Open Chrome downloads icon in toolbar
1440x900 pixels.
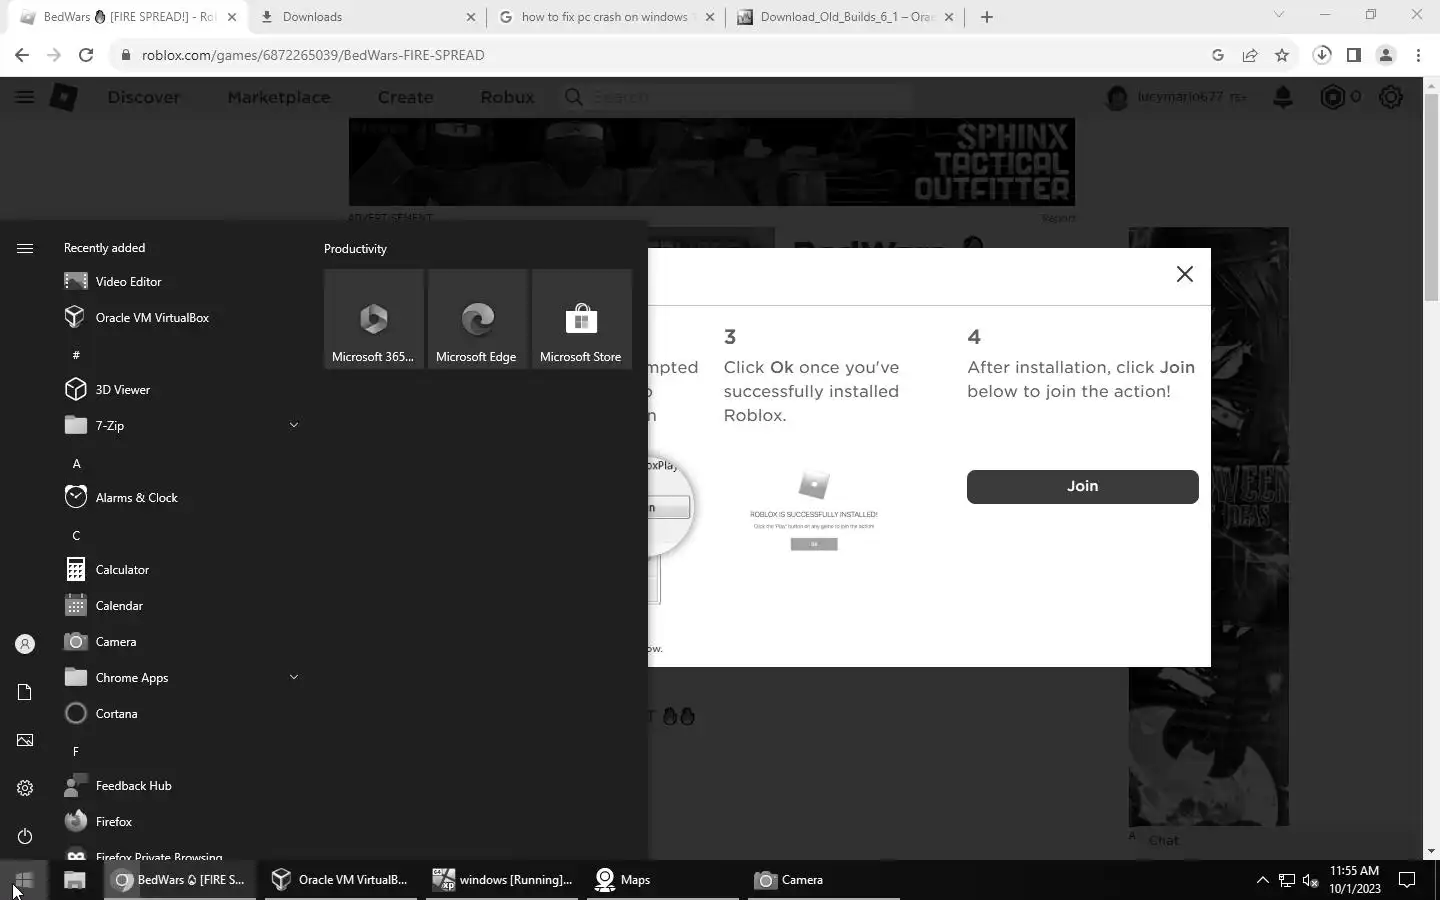(x=1322, y=55)
